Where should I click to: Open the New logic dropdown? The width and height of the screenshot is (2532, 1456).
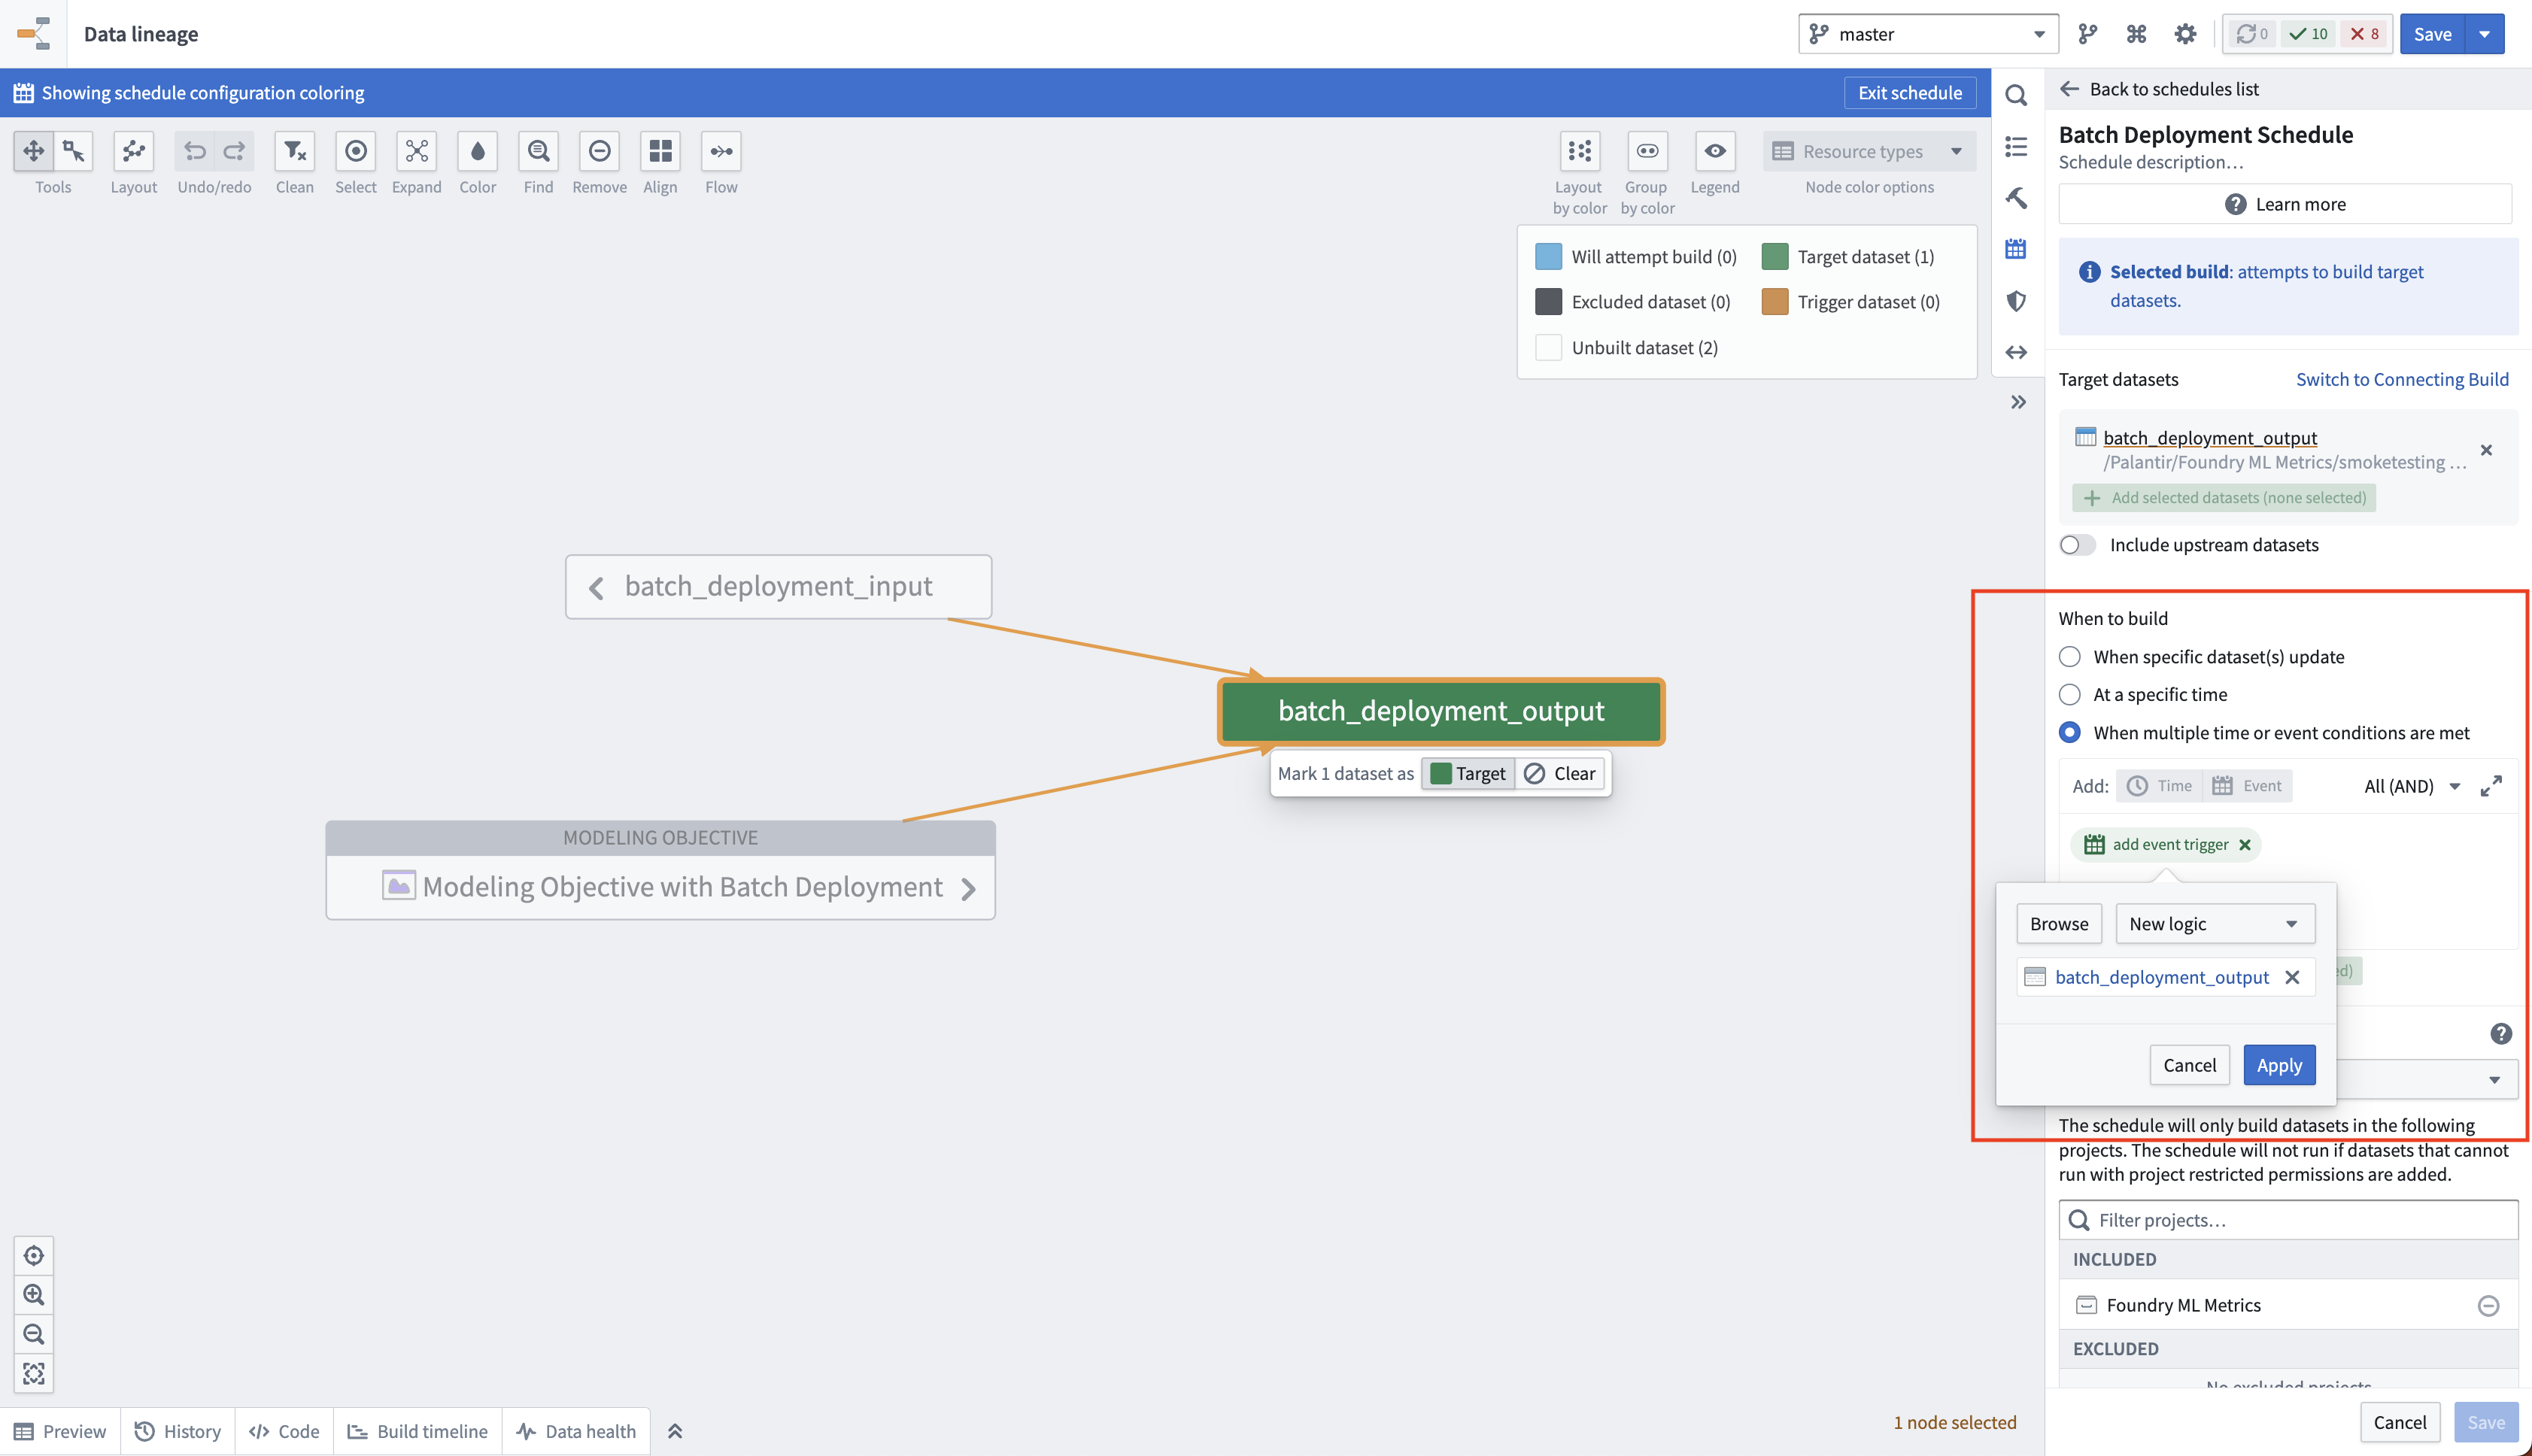[x=2214, y=924]
